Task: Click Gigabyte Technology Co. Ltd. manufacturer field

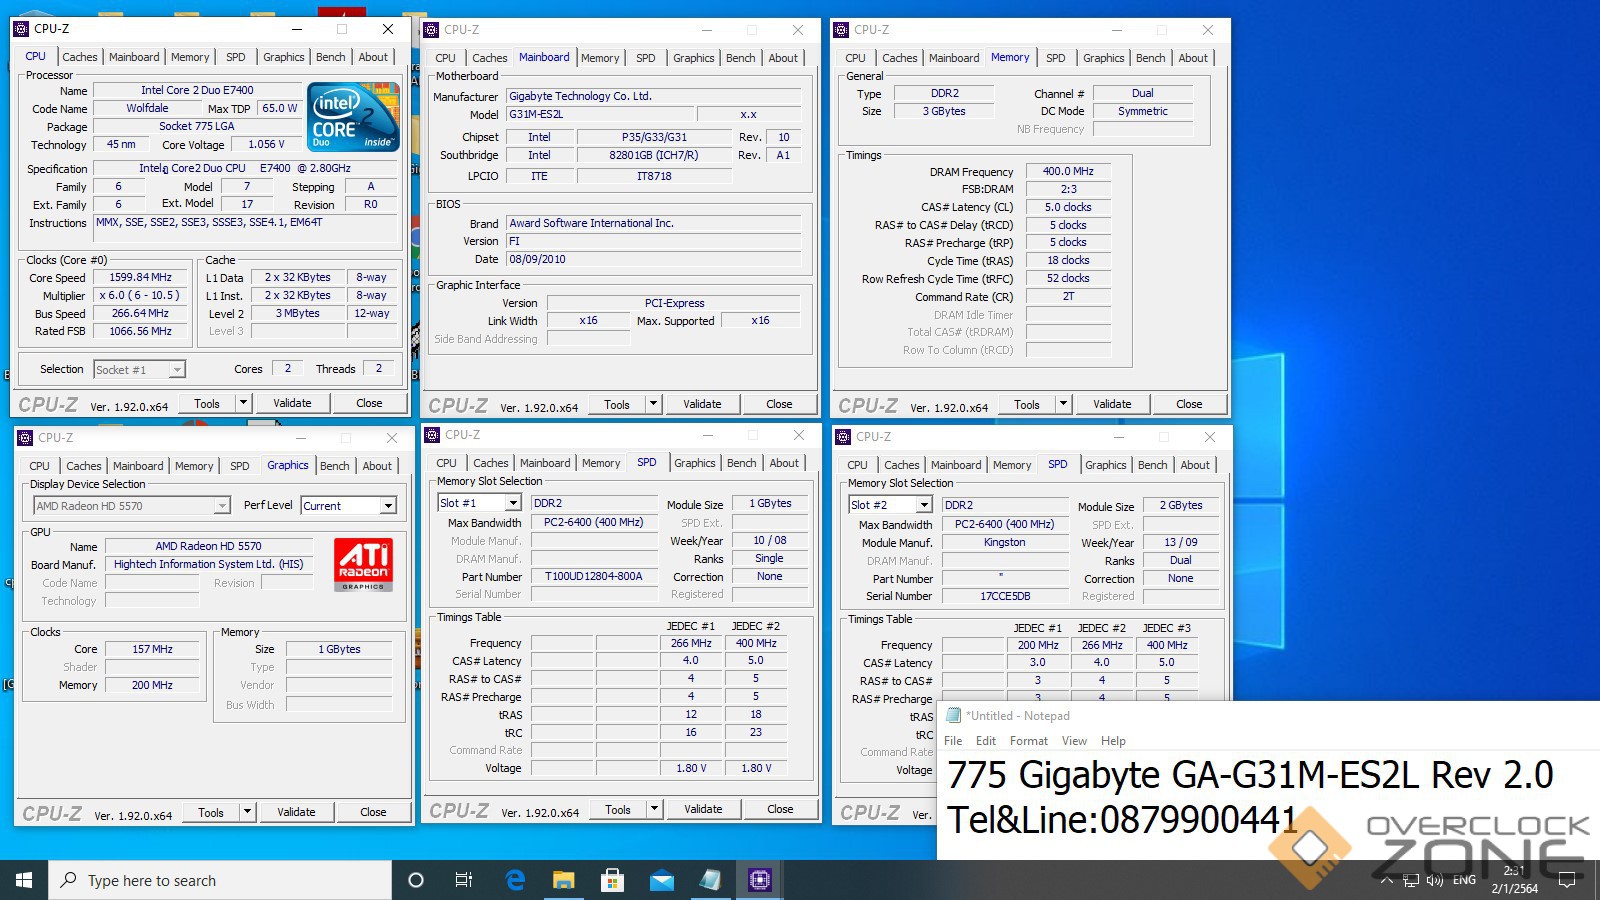Action: (653, 96)
